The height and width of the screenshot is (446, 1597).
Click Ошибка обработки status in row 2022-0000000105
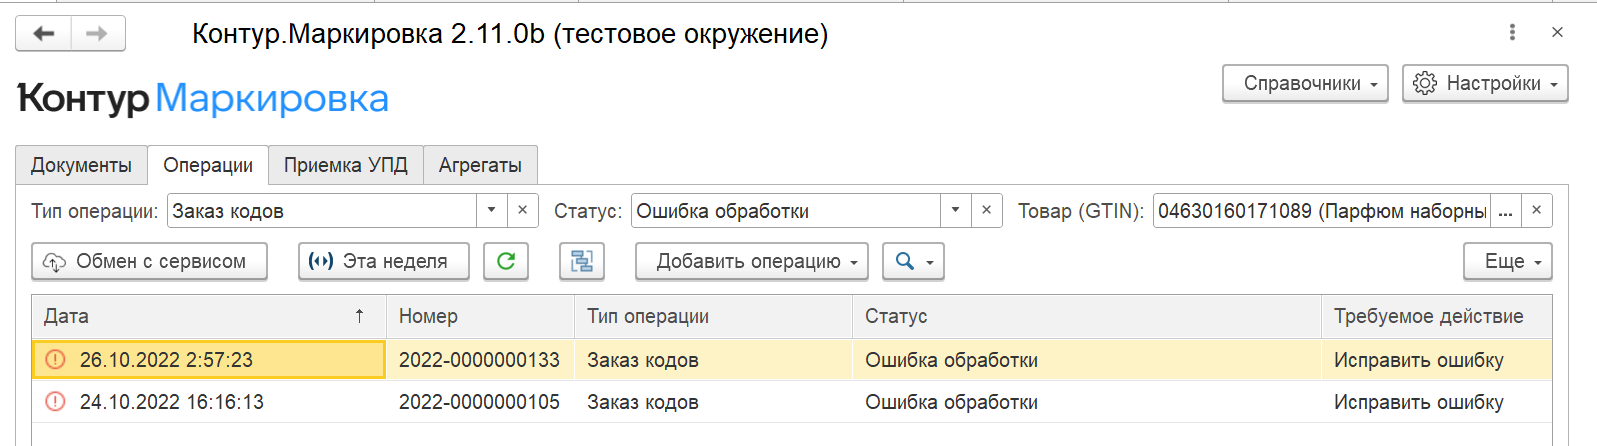click(951, 402)
